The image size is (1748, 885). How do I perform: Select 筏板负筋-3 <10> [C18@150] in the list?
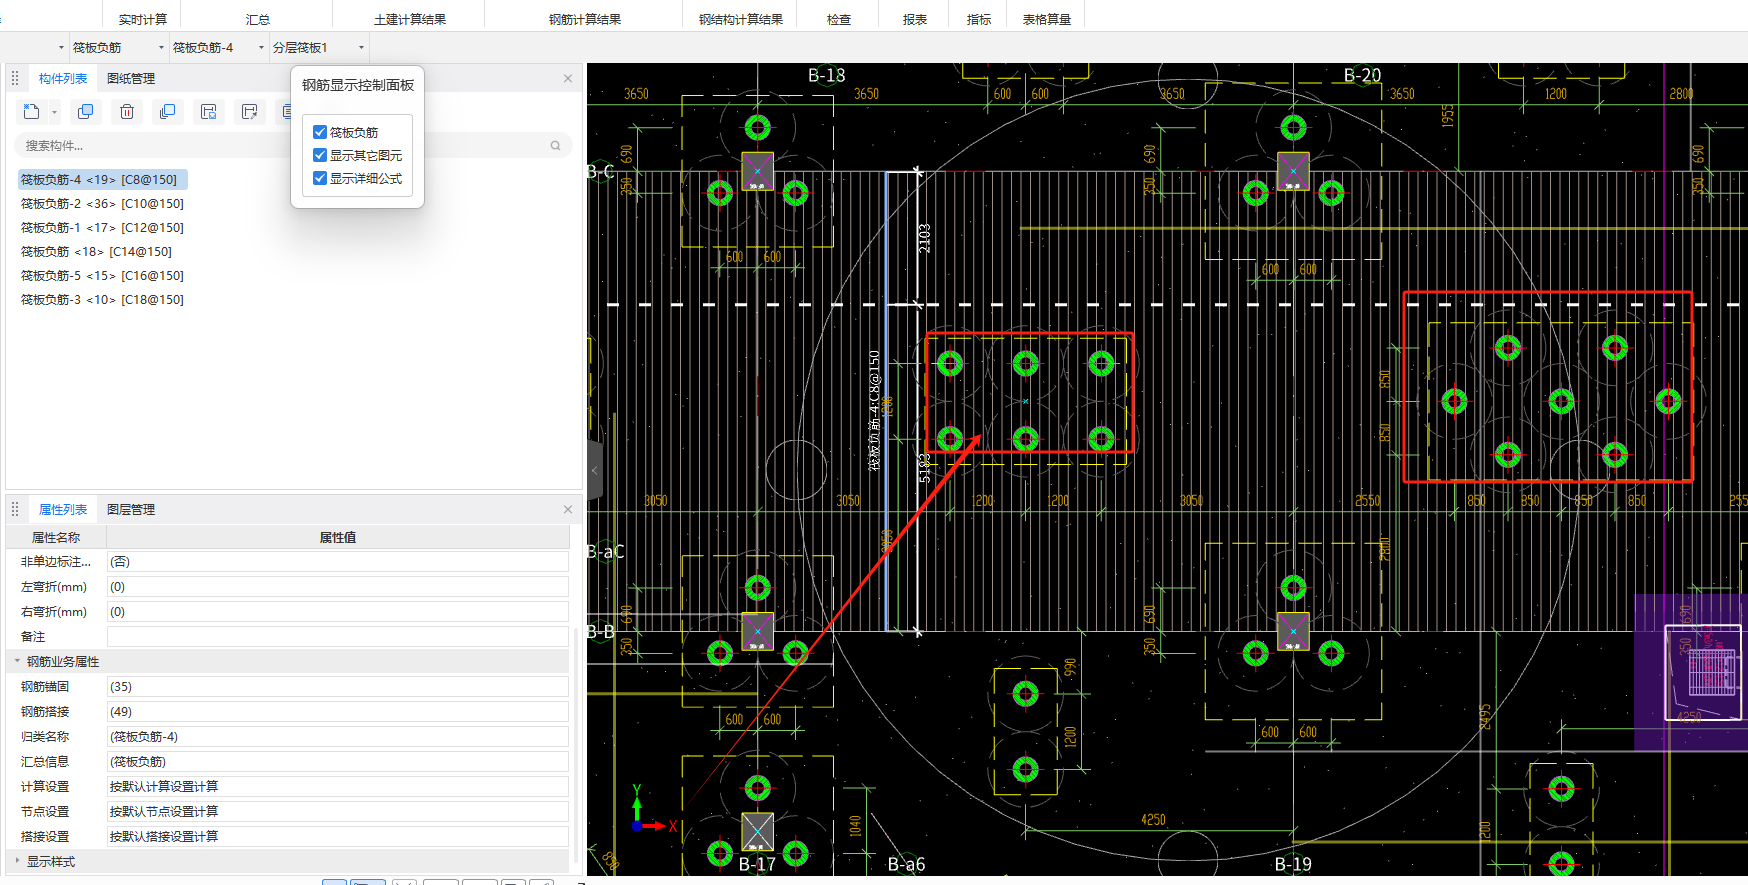(102, 300)
